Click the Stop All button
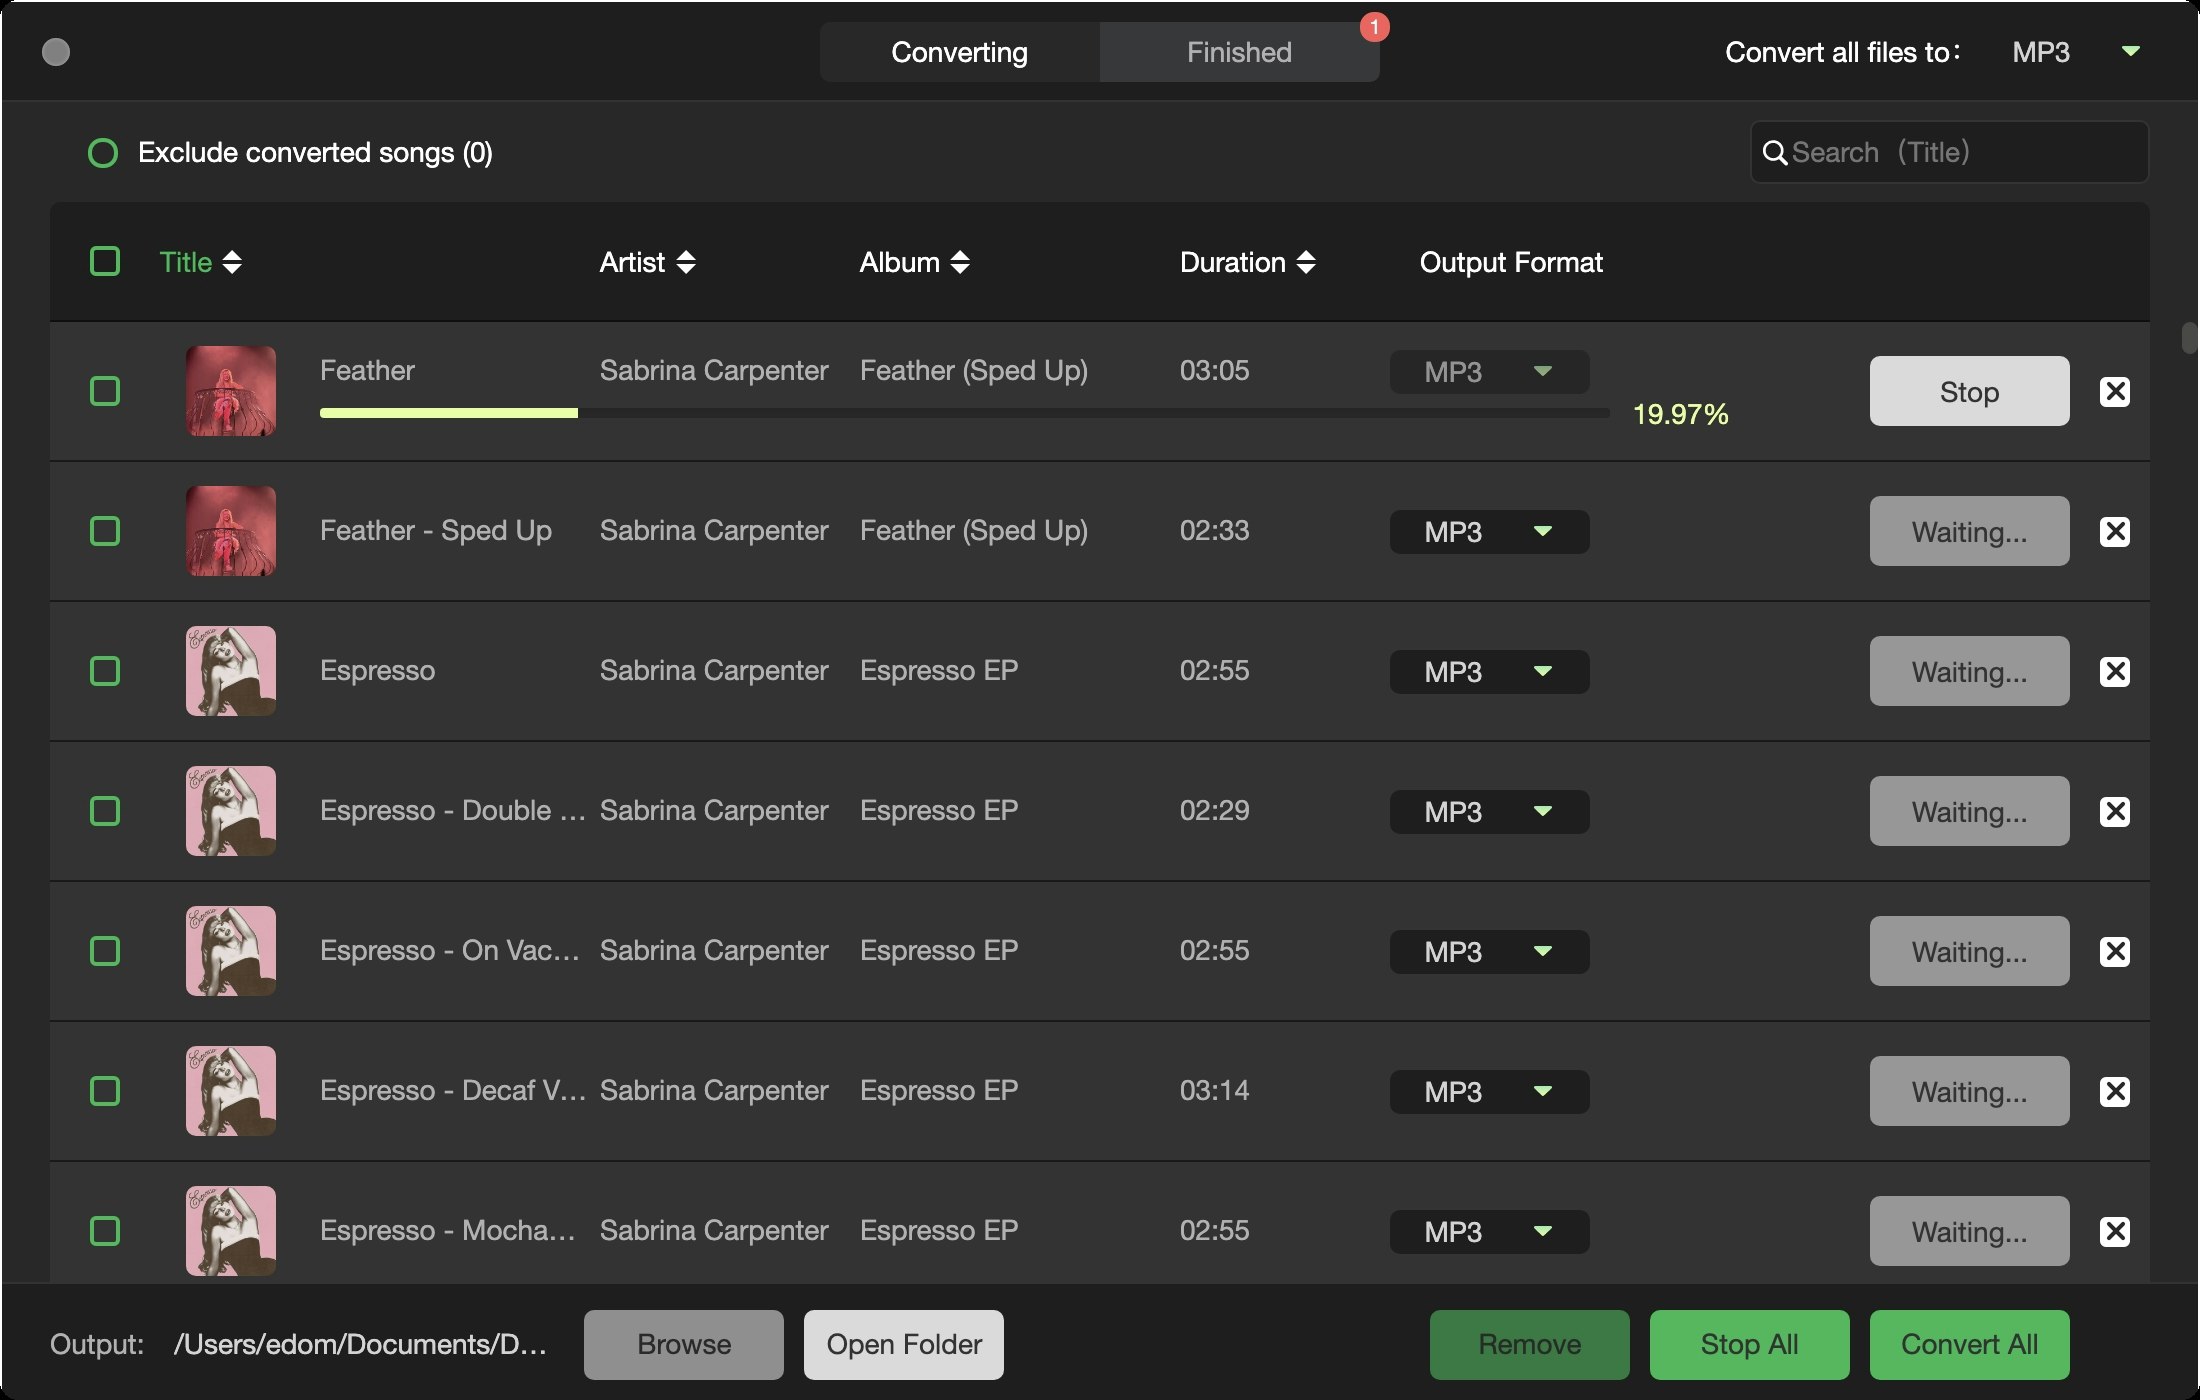Image resolution: width=2200 pixels, height=1400 pixels. point(1750,1345)
